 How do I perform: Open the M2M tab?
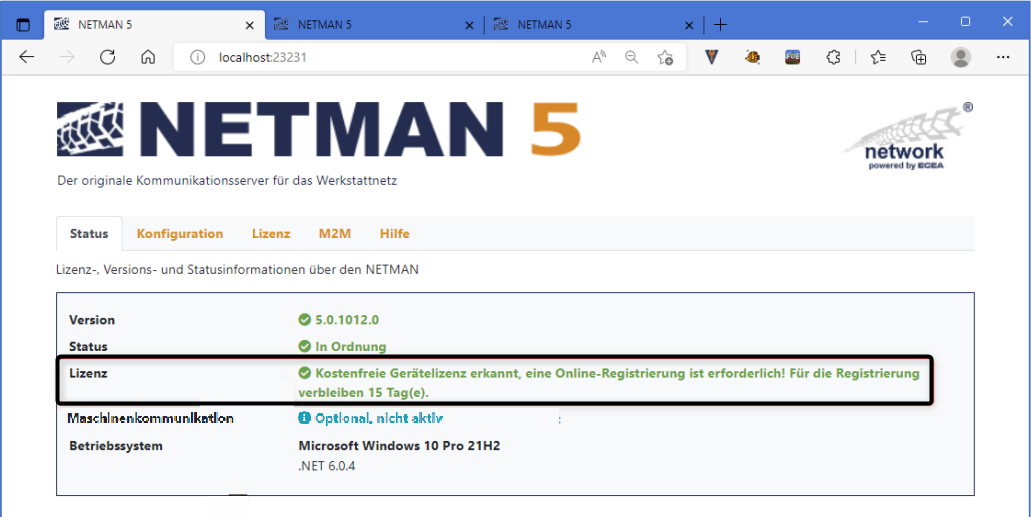coord(335,234)
